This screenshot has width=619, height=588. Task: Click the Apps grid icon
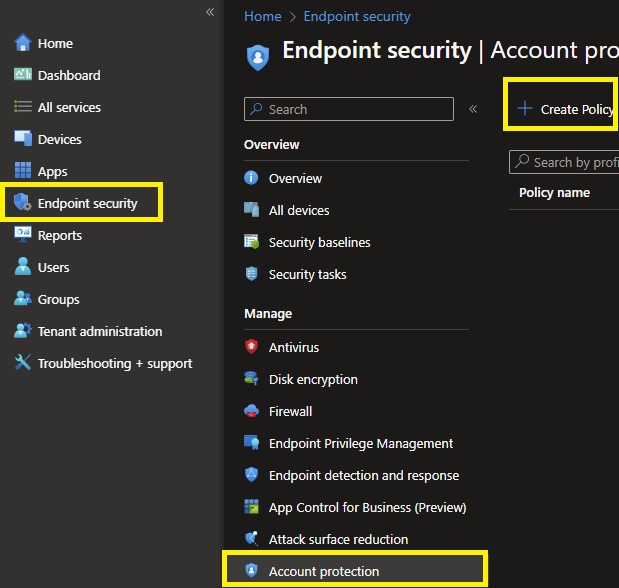click(x=22, y=171)
